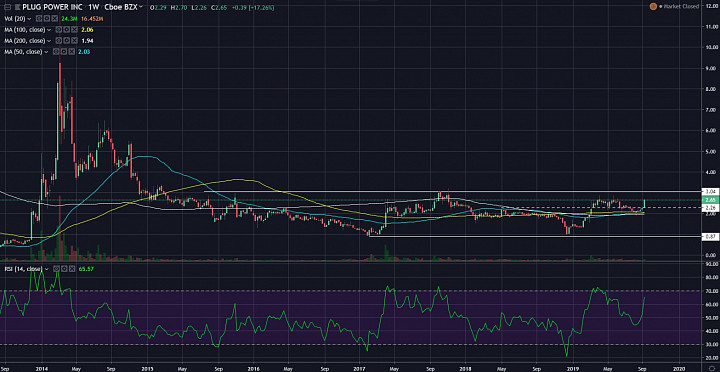Image resolution: width=720 pixels, height=372 pixels.
Task: Open the RSI indicator settings gear
Action: click(64, 269)
